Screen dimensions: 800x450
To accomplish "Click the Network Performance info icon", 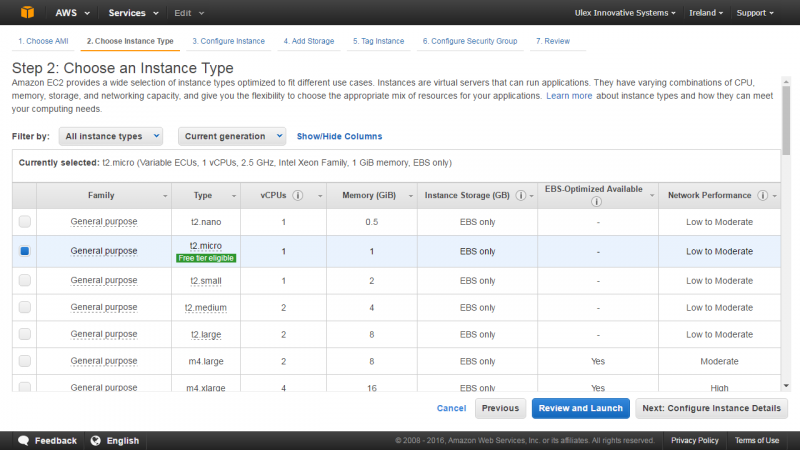I will pyautogui.click(x=762, y=195).
